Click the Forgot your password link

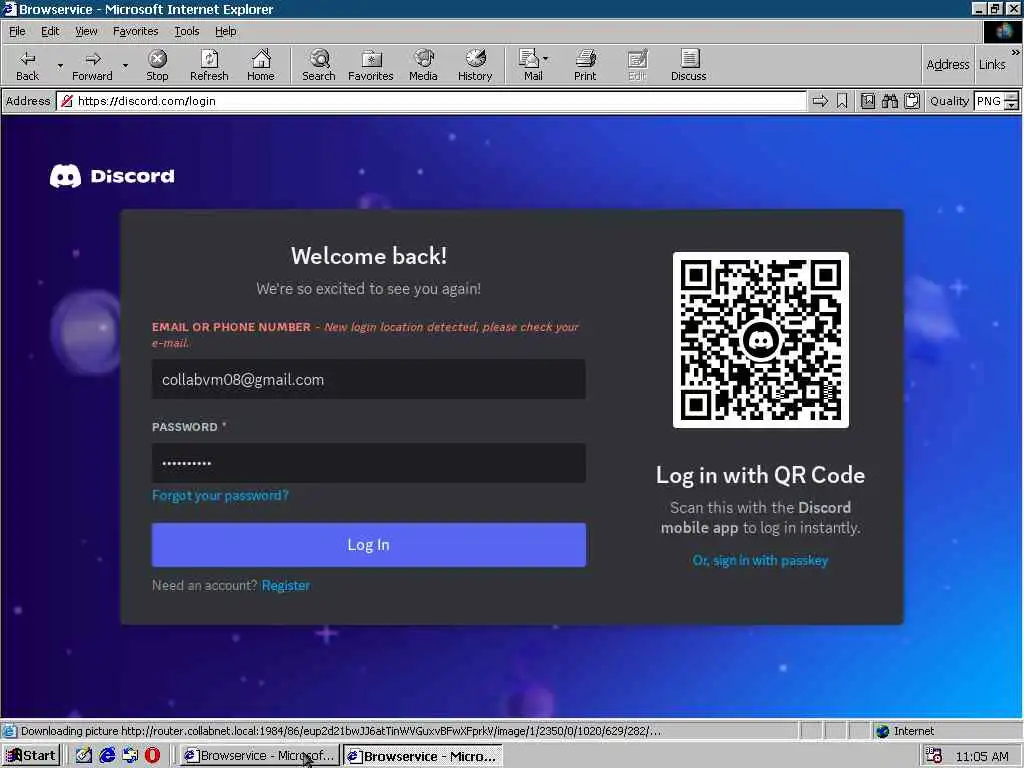point(220,496)
